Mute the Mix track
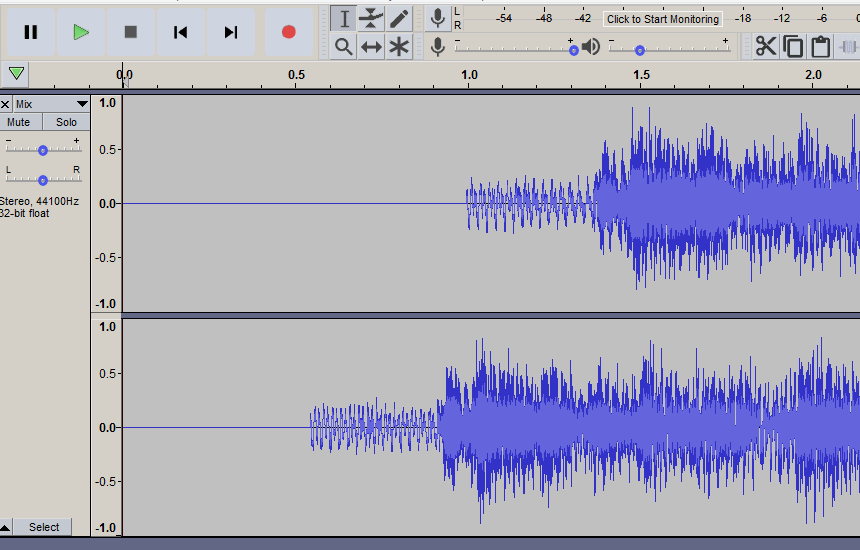This screenshot has width=860, height=550. pyautogui.click(x=19, y=122)
